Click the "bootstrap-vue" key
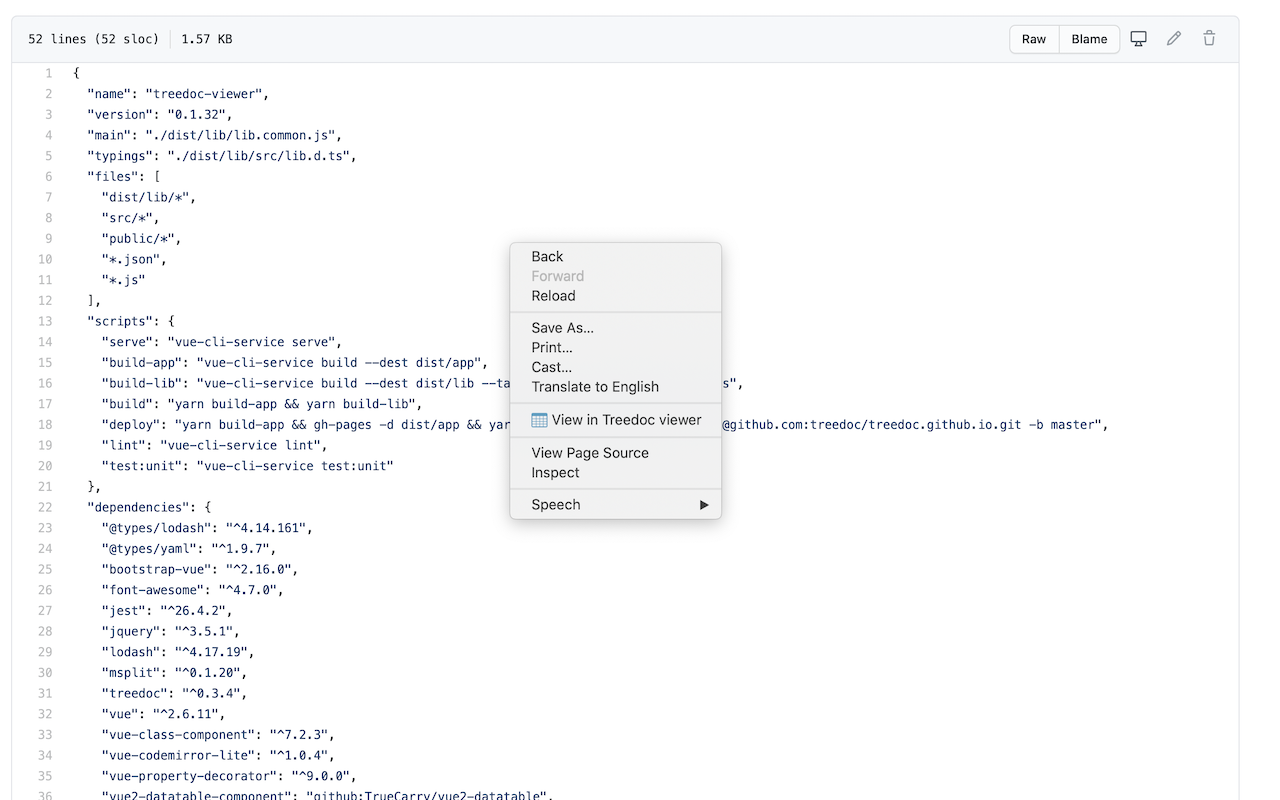Viewport: 1280px width, 800px height. pyautogui.click(x=156, y=569)
